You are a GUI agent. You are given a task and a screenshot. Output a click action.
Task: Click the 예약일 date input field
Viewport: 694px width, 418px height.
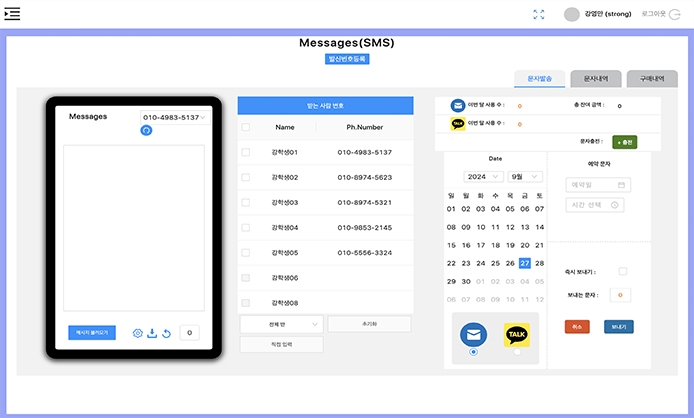pos(597,185)
